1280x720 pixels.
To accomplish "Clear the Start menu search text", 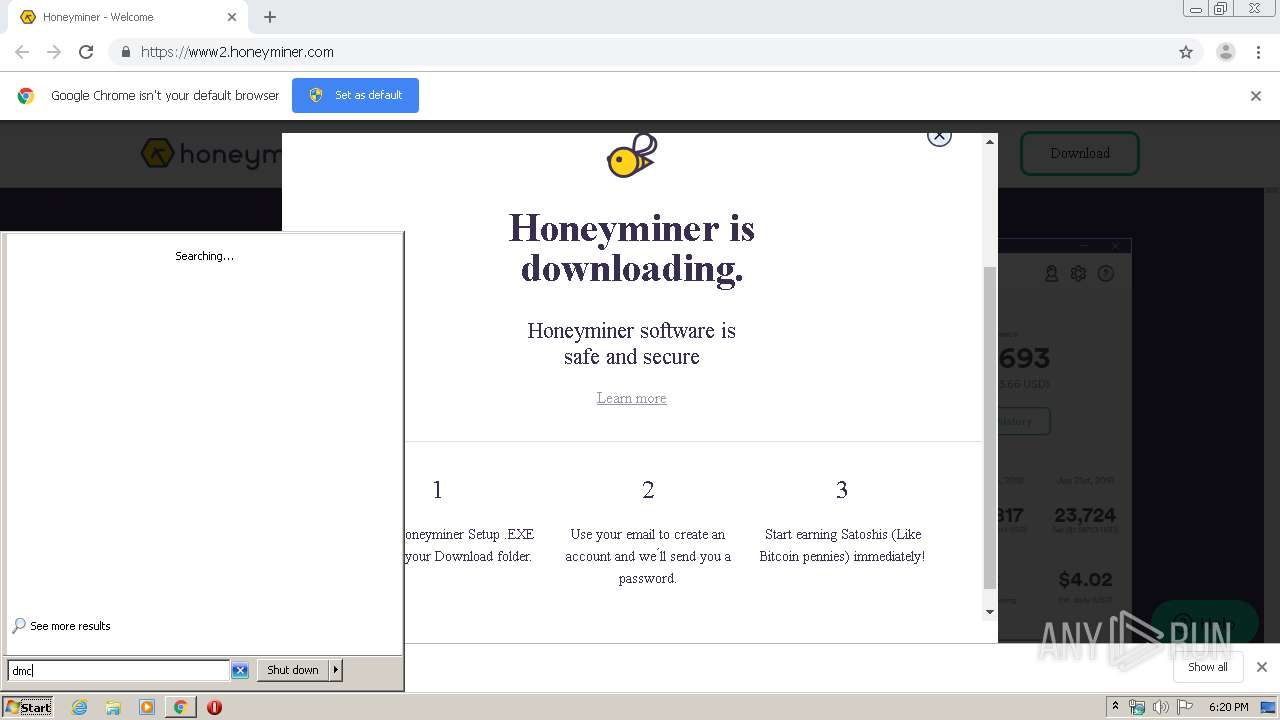I will point(240,670).
